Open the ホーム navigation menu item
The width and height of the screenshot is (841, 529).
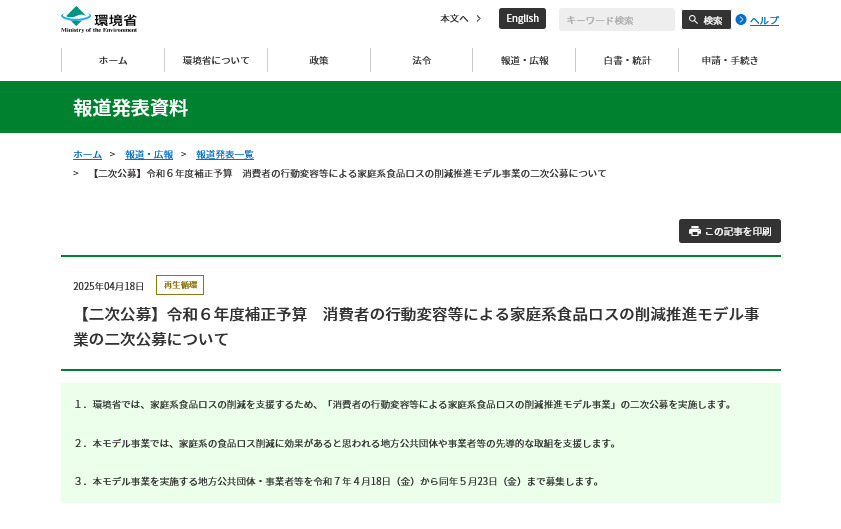pyautogui.click(x=113, y=60)
